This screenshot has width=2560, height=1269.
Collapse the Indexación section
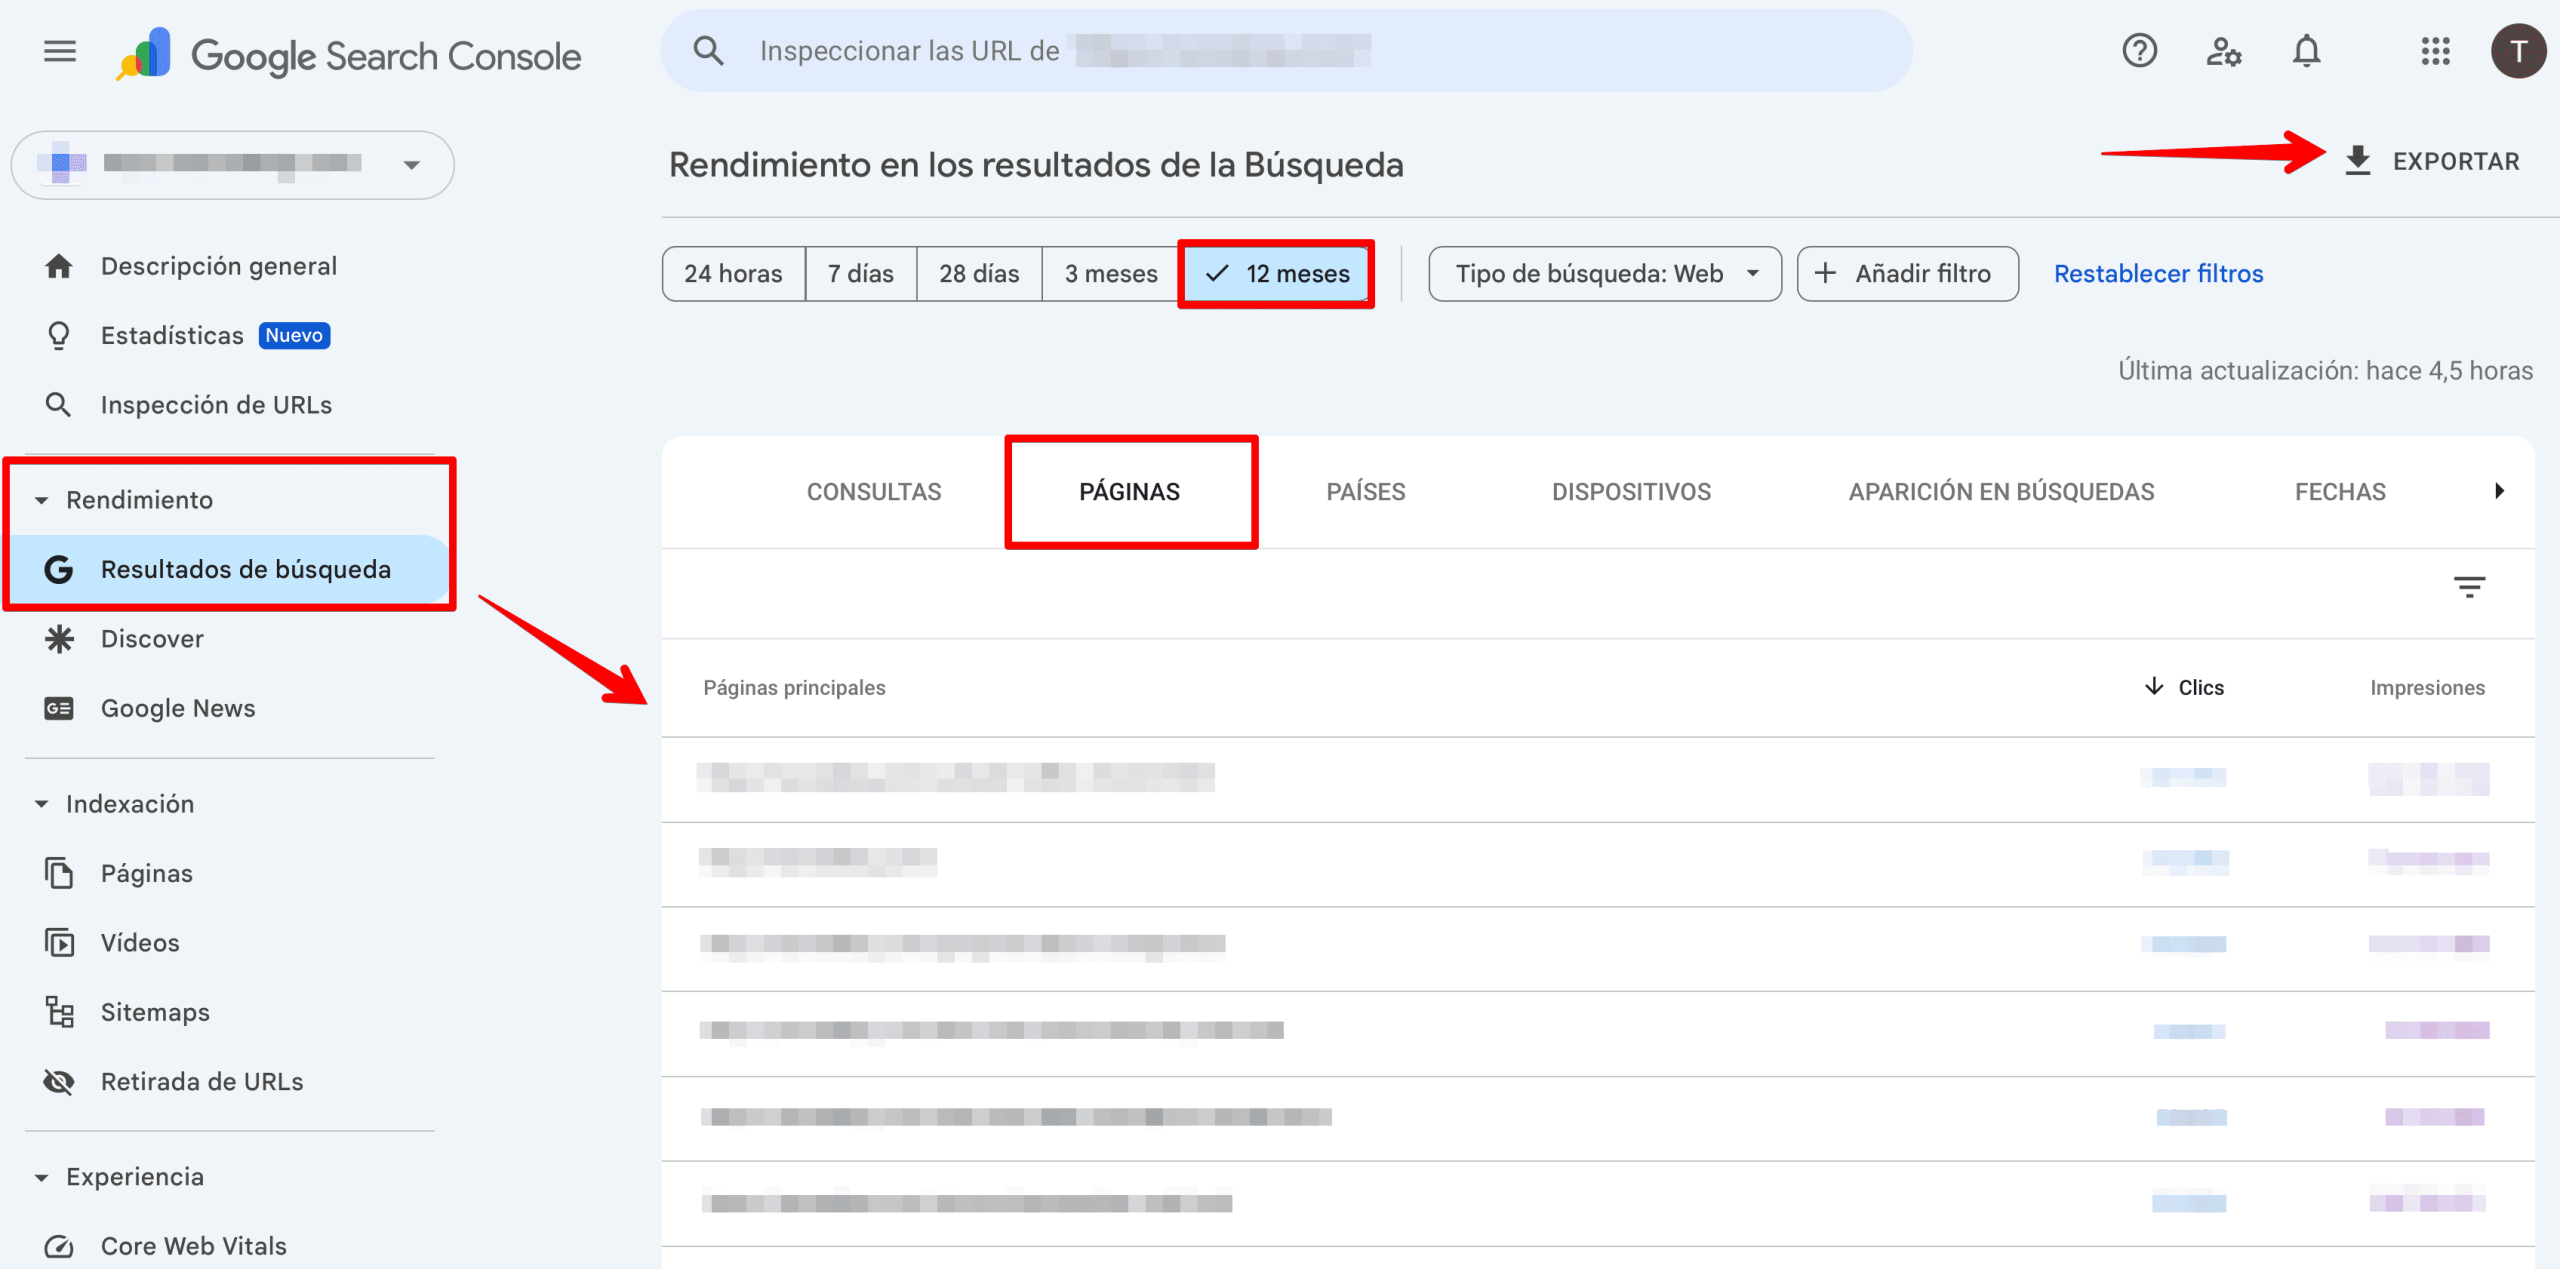(42, 804)
